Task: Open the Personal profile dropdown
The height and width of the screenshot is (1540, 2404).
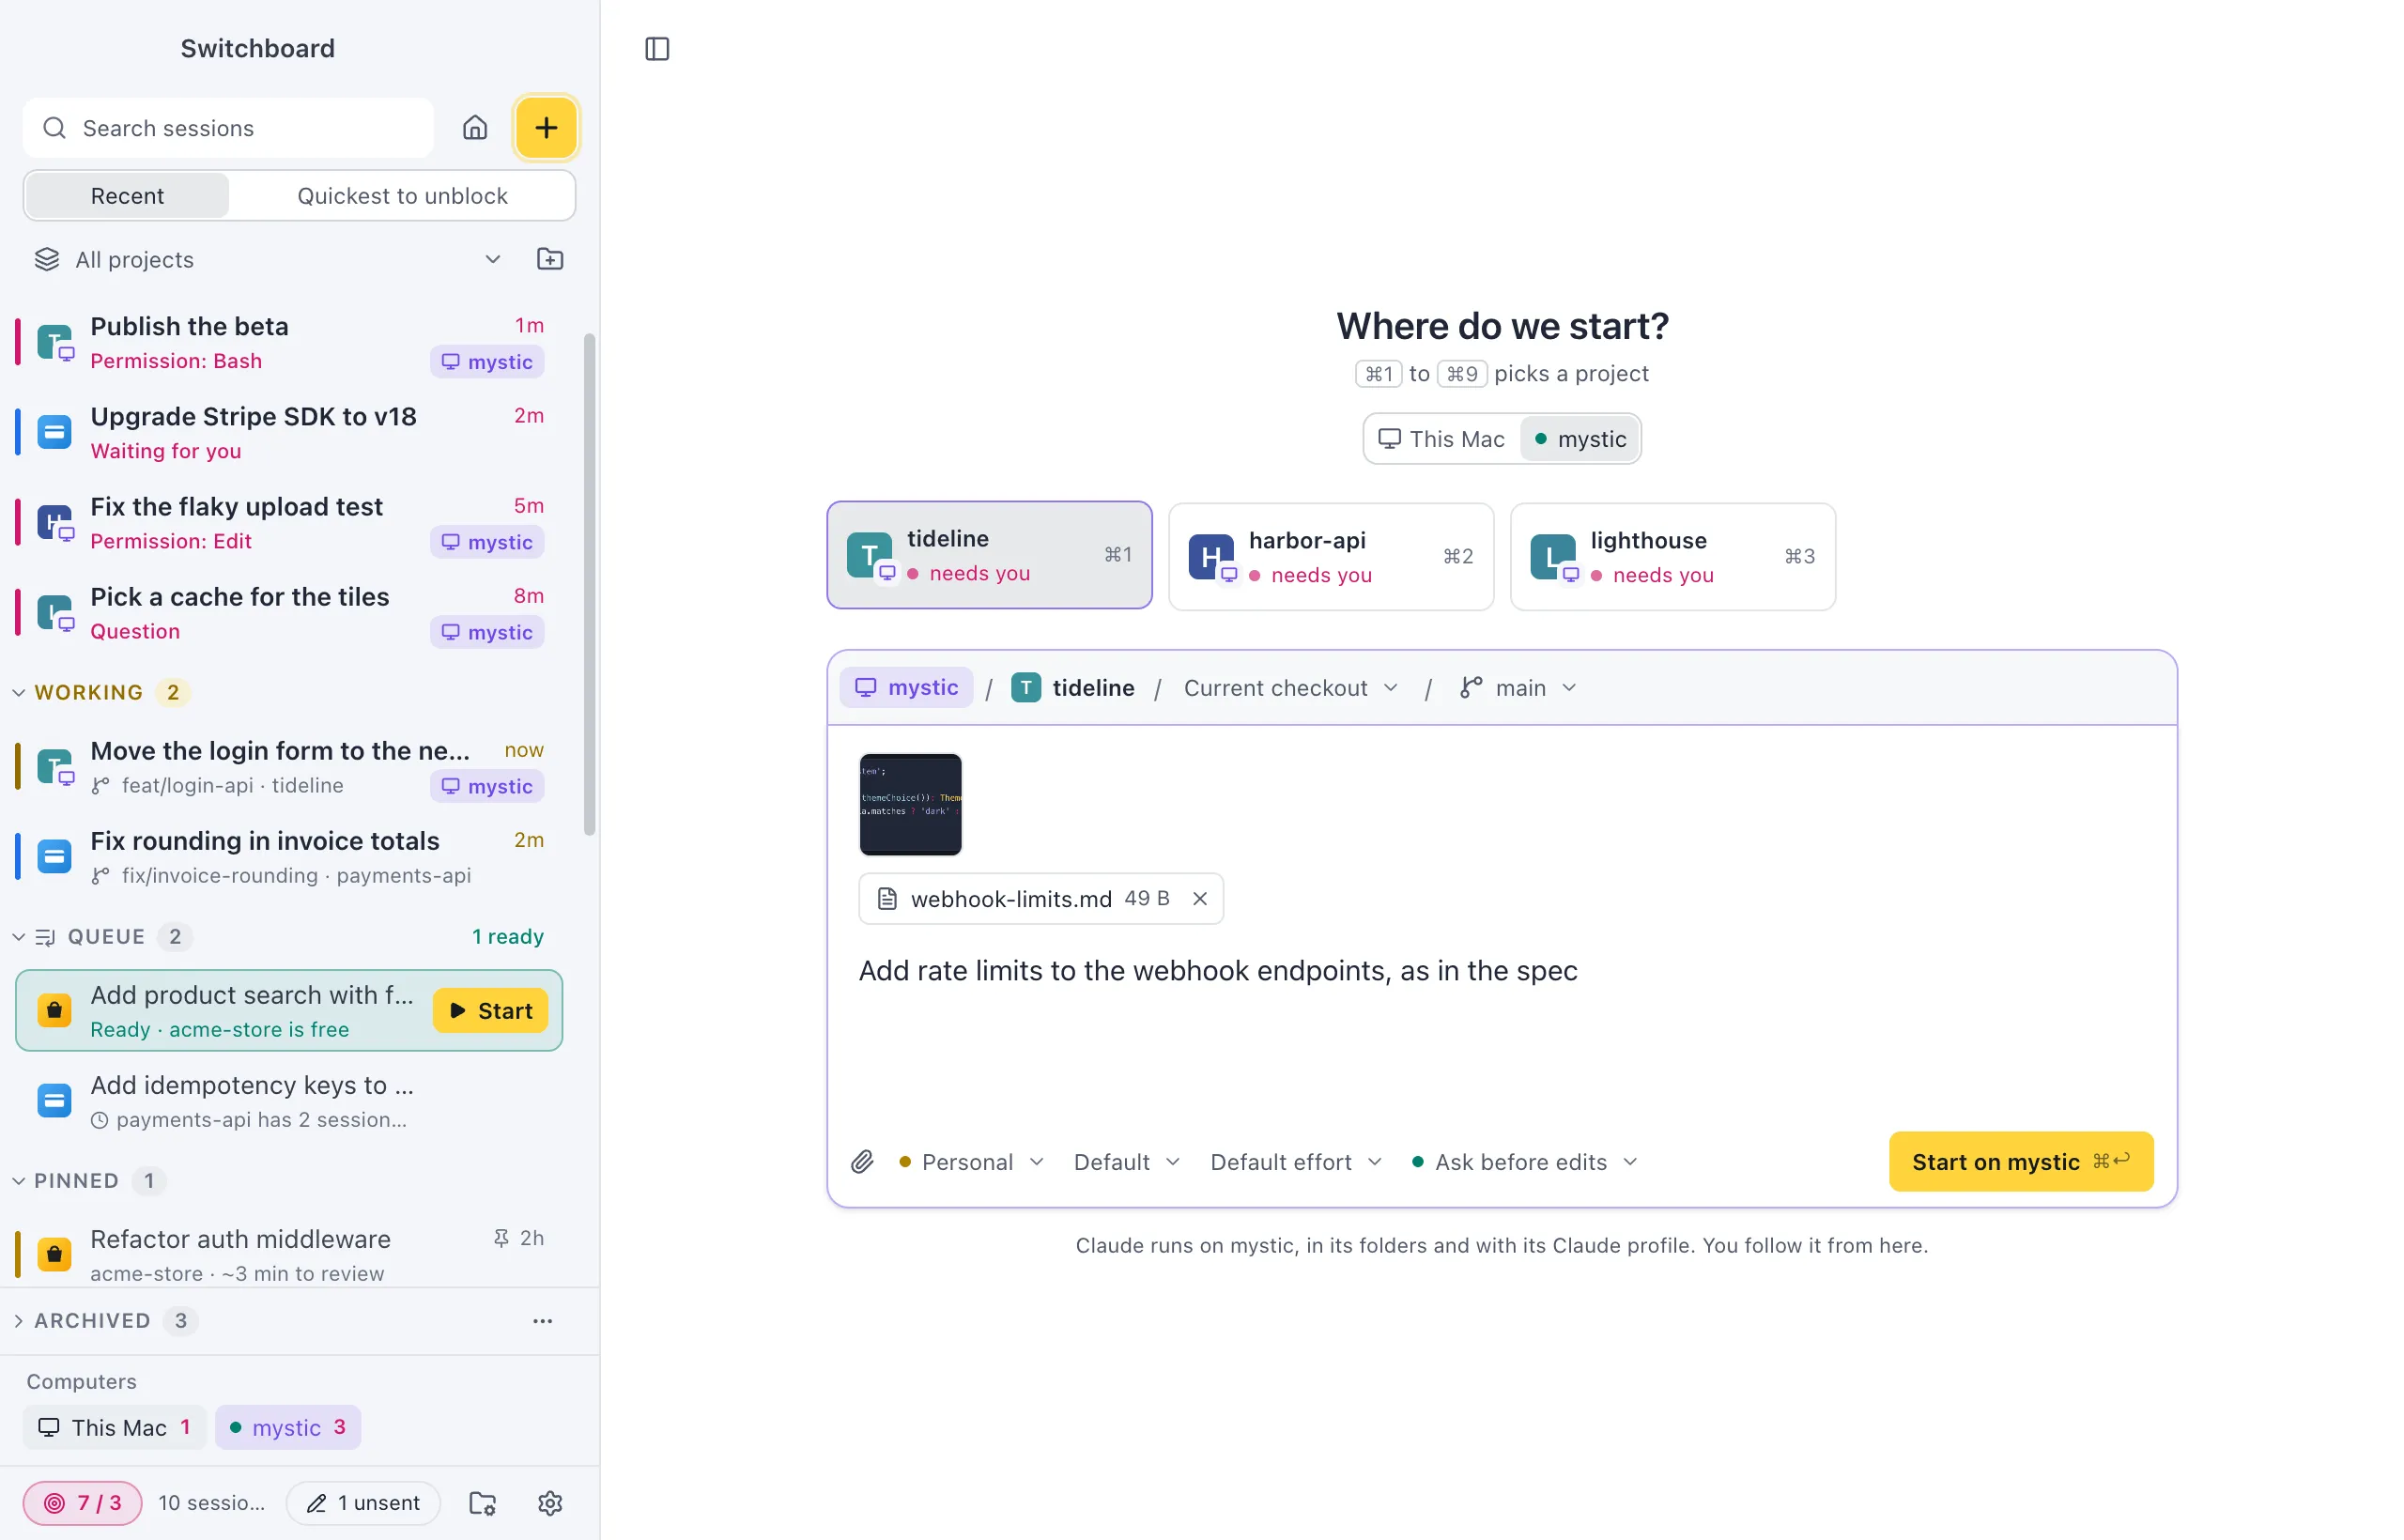Action: (972, 1162)
